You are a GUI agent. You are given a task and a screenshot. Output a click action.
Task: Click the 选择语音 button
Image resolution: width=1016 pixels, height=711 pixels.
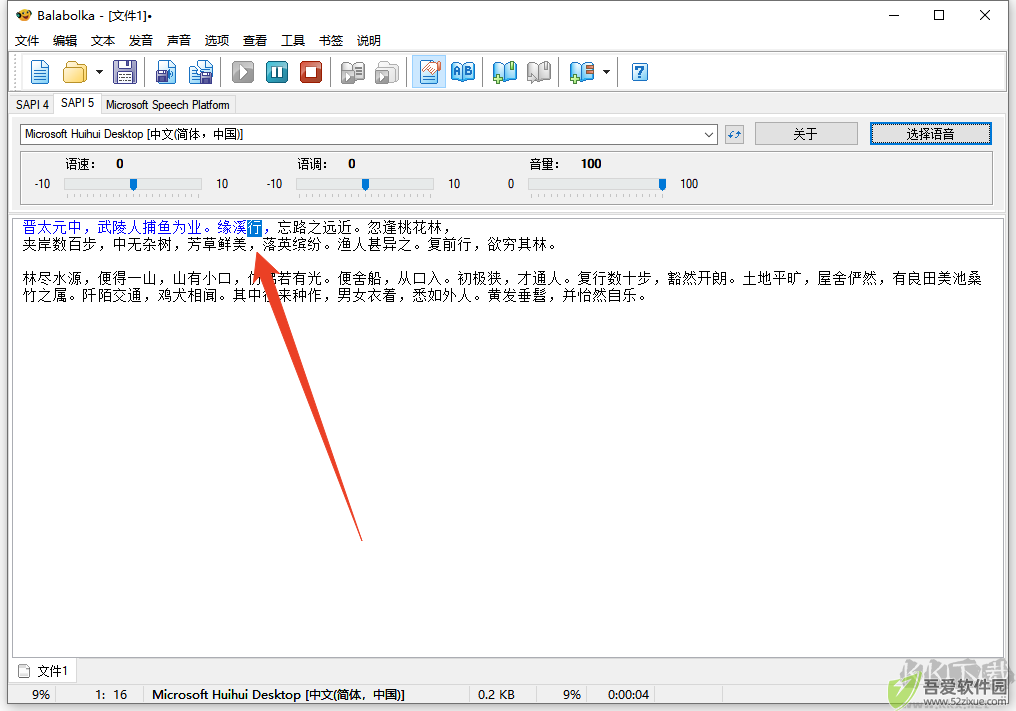[930, 134]
